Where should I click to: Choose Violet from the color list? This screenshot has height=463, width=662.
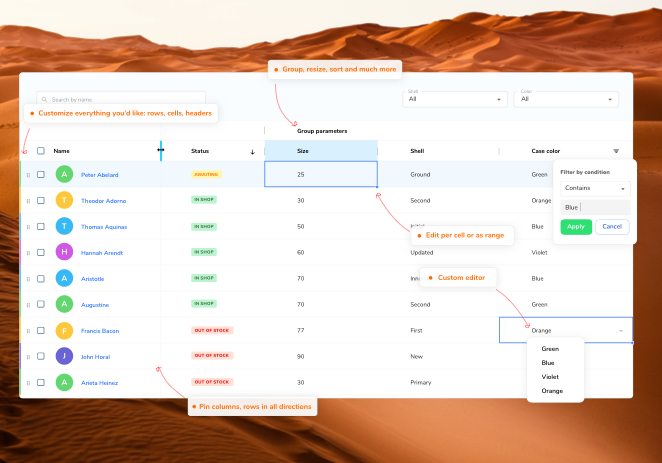click(550, 377)
